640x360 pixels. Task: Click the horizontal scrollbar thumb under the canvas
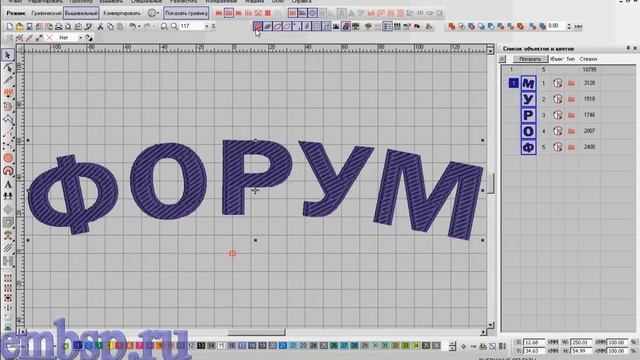coord(256,332)
